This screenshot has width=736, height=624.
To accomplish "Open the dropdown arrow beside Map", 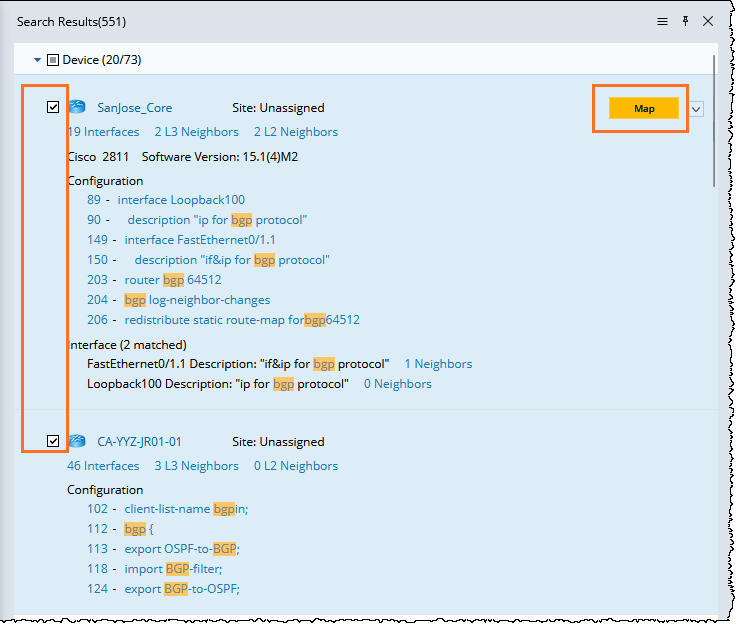I will [x=696, y=109].
